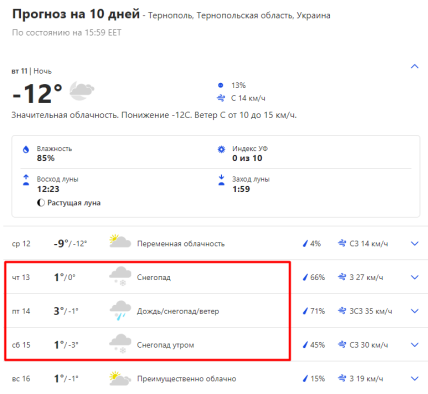Image resolution: width=428 pixels, height=394 pixels.
Task: Click the moonrise time 12:23
Action: (x=48, y=189)
